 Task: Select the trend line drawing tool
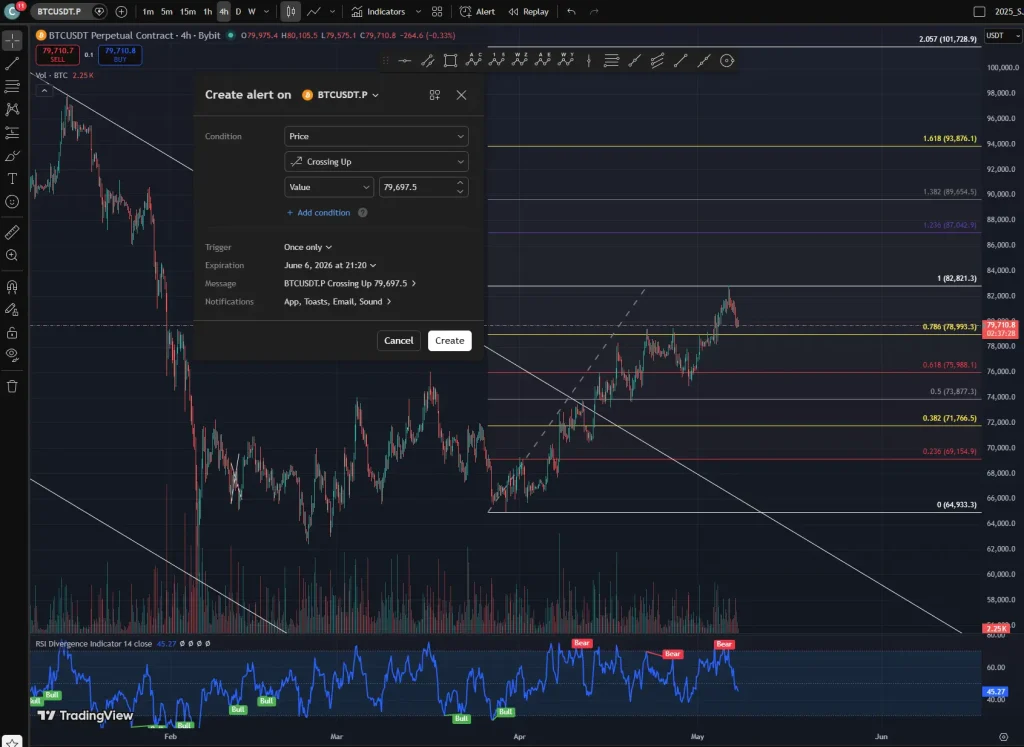12,63
